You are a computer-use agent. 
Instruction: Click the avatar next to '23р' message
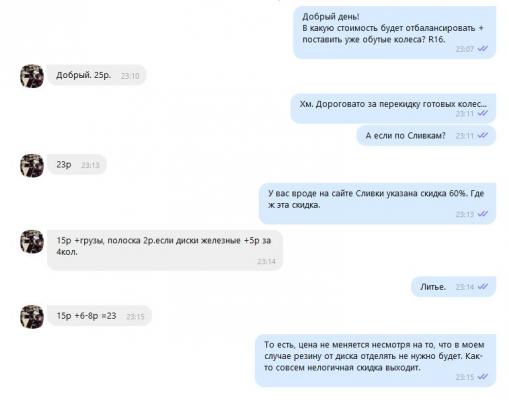point(32,165)
